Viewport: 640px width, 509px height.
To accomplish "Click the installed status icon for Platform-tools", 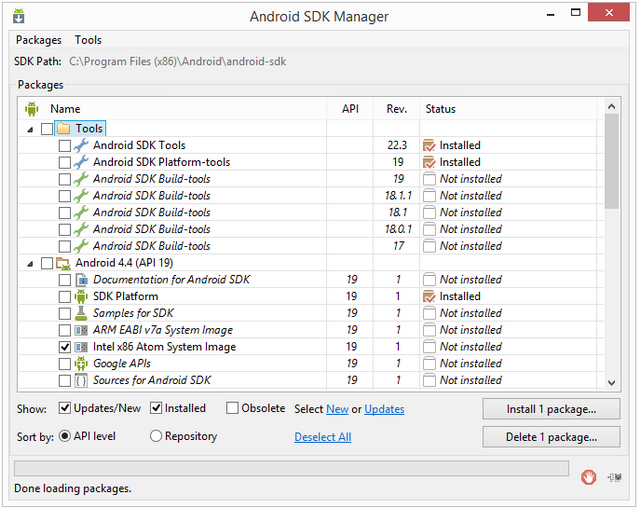I will (x=429, y=162).
